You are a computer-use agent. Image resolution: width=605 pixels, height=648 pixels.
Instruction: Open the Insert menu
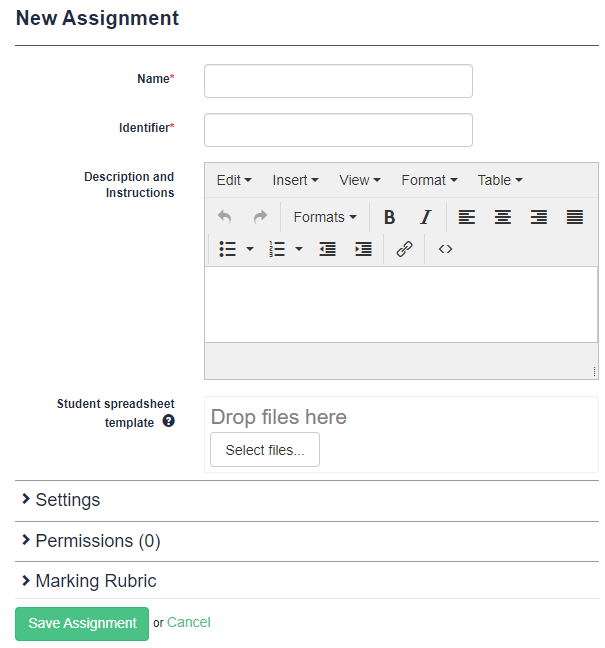295,180
